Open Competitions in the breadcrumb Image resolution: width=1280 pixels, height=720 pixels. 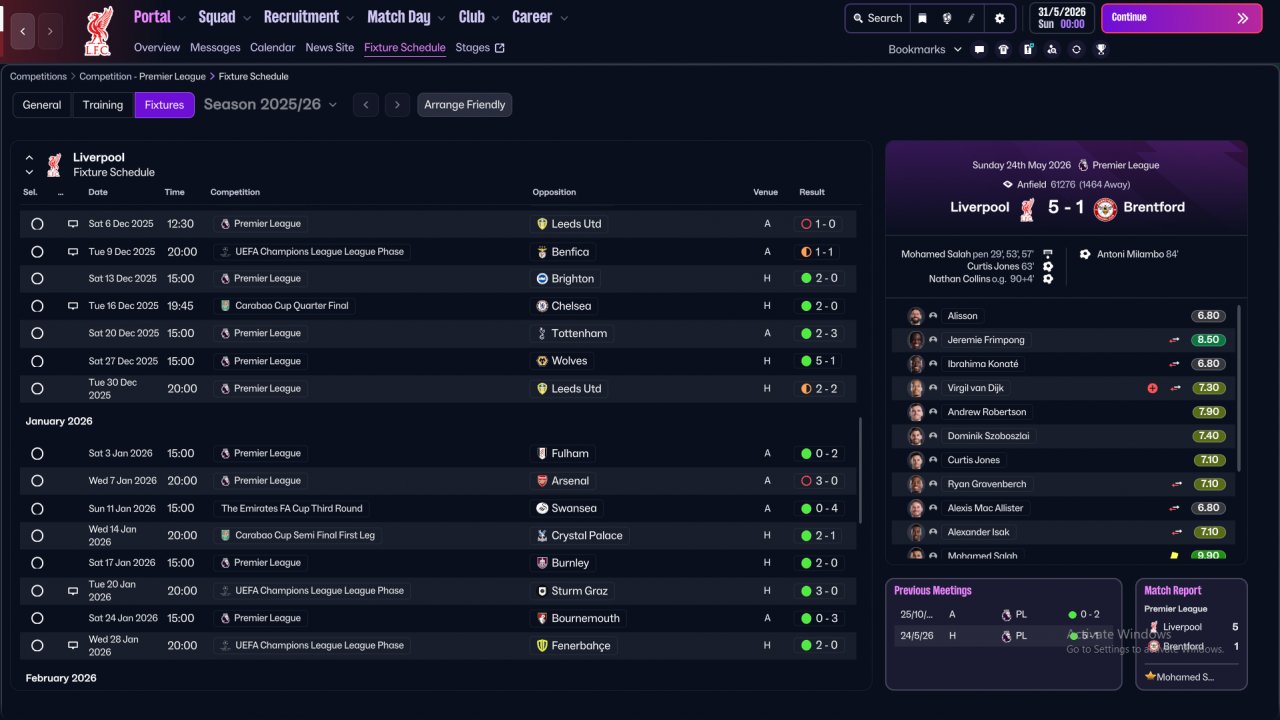38,76
